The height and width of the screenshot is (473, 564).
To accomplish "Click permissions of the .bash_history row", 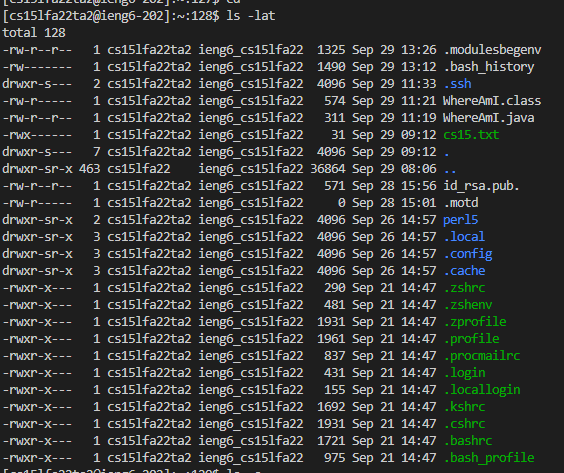I will pos(37,67).
